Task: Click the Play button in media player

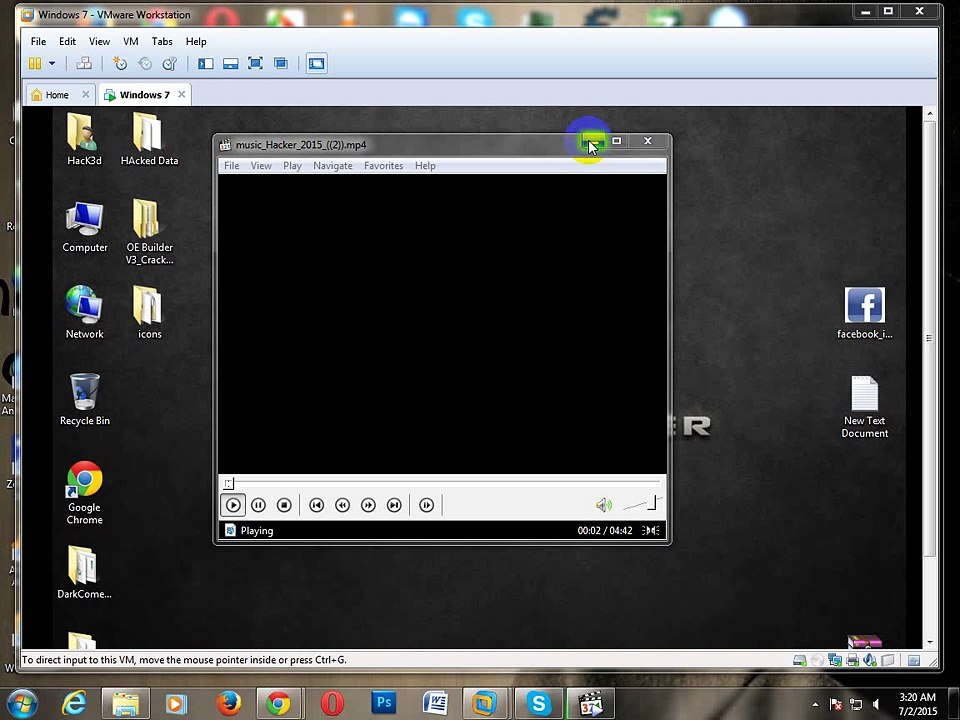Action: 233,505
